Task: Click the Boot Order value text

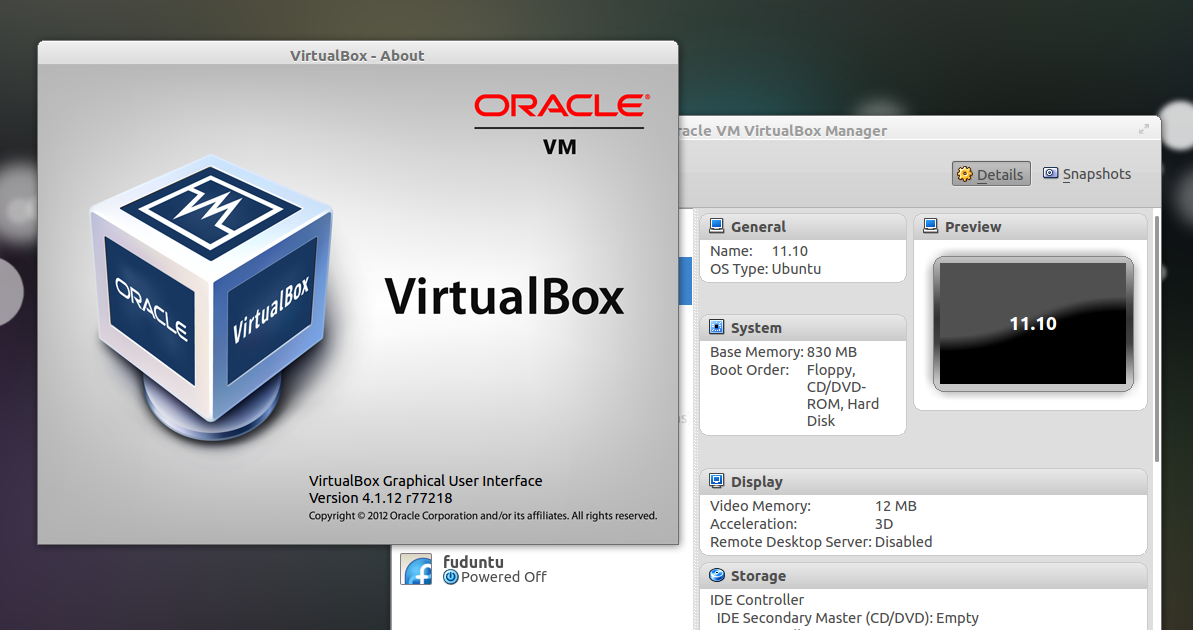Action: (843, 396)
